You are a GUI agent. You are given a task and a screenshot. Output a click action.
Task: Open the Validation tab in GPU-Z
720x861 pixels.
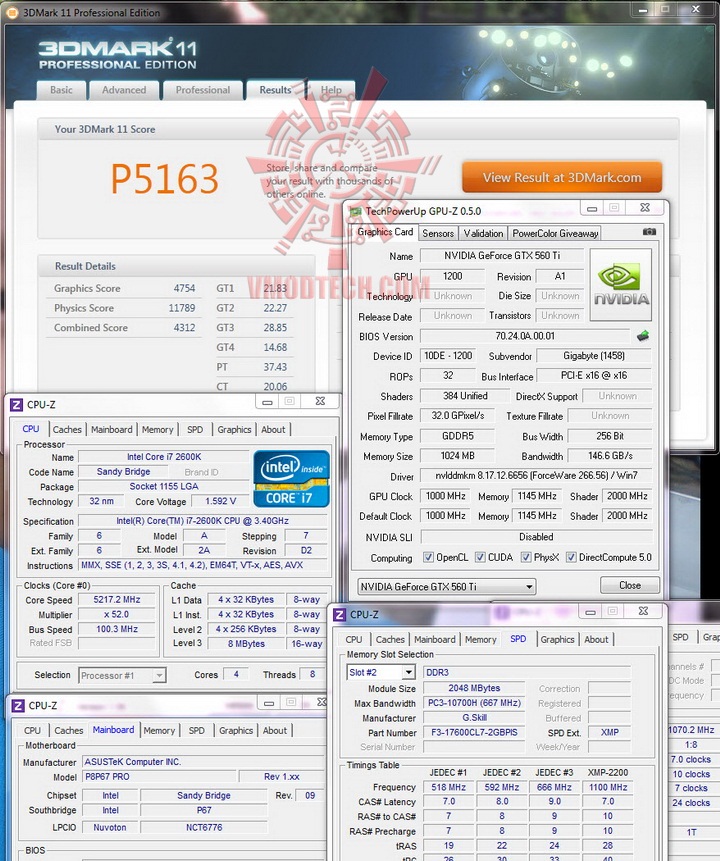pyautogui.click(x=483, y=233)
